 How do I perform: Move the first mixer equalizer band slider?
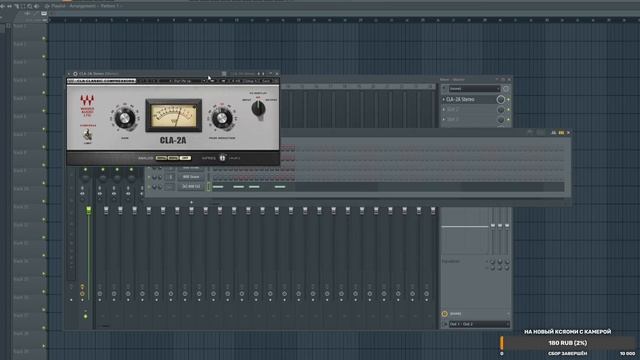[x=493, y=226]
